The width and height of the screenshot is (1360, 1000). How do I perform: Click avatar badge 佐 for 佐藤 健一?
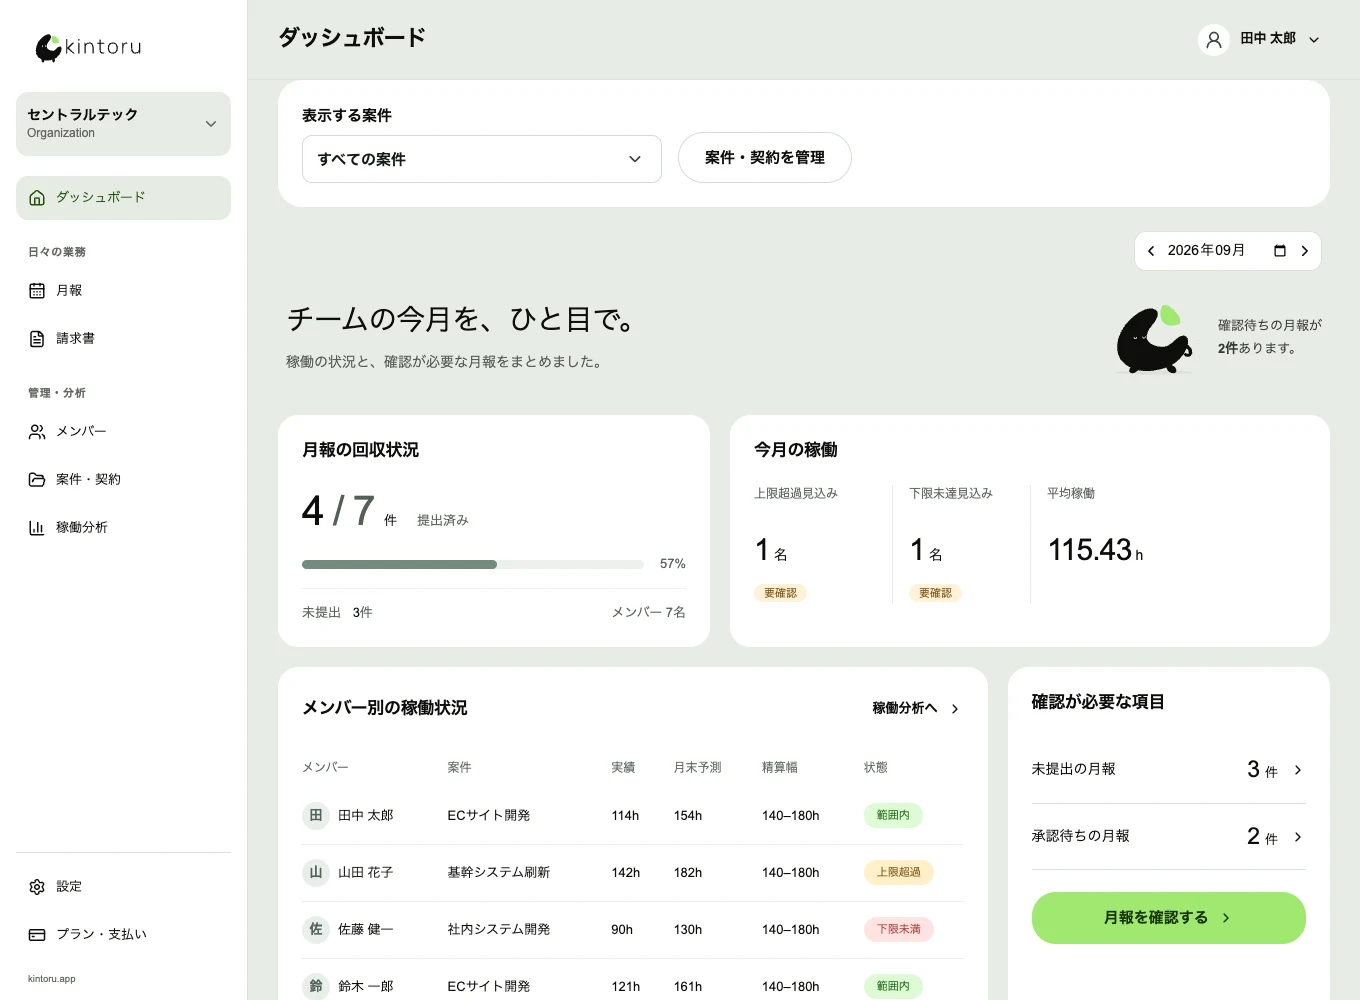pos(316,930)
